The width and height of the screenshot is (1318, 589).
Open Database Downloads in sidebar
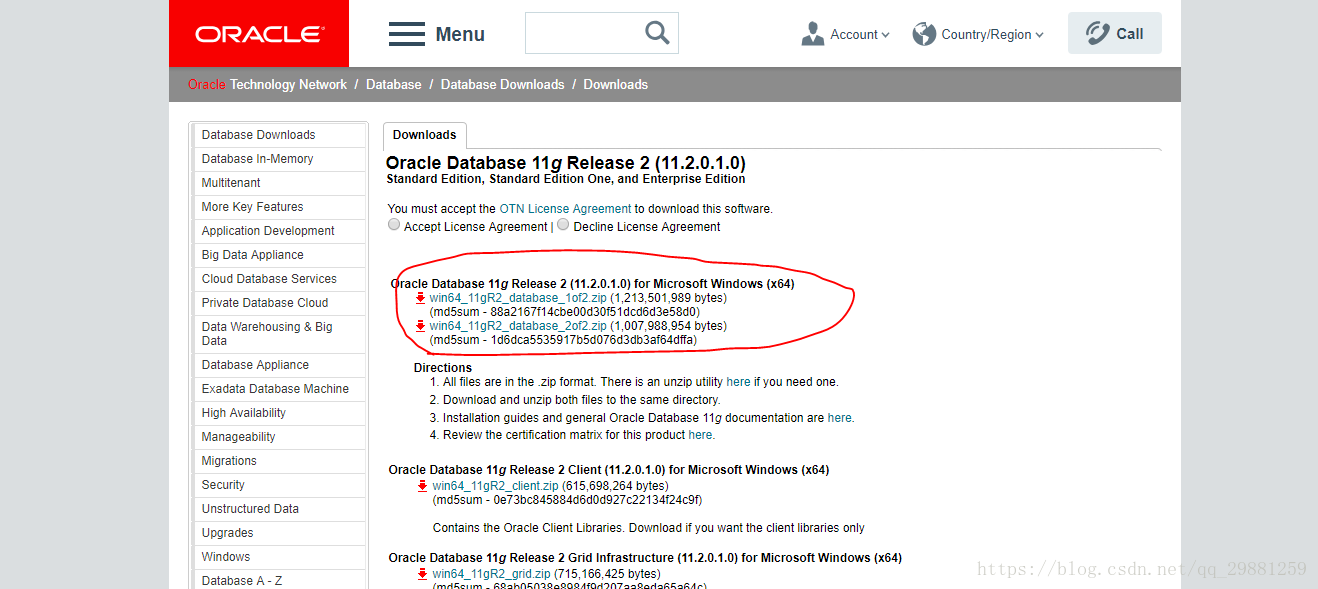click(x=281, y=135)
